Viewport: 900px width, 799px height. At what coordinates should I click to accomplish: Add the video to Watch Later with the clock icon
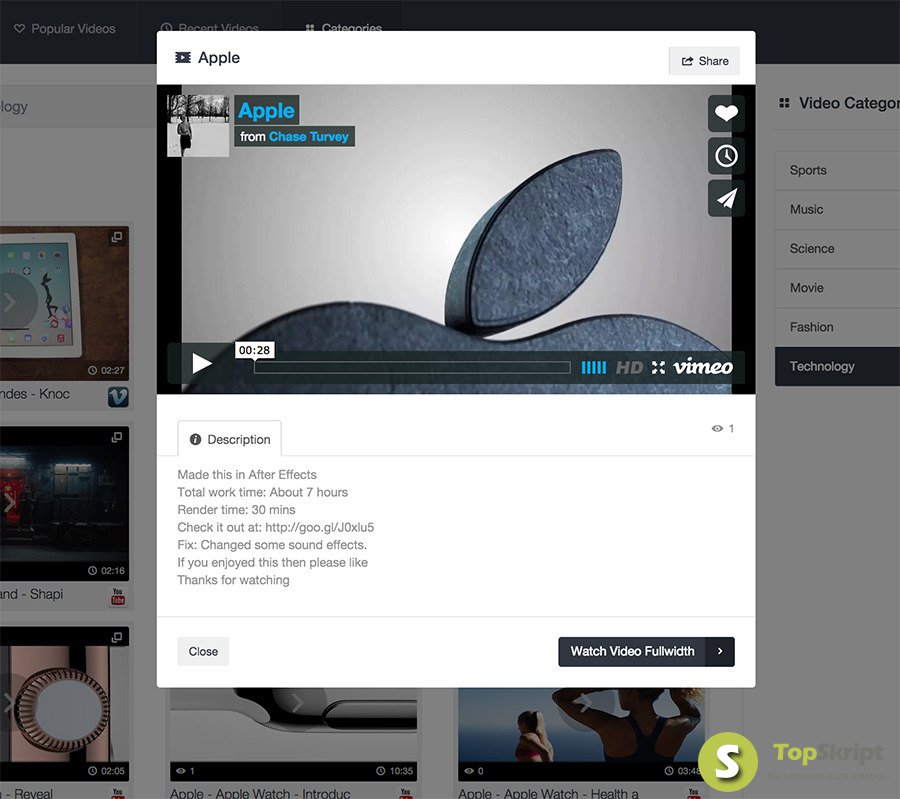(x=726, y=156)
